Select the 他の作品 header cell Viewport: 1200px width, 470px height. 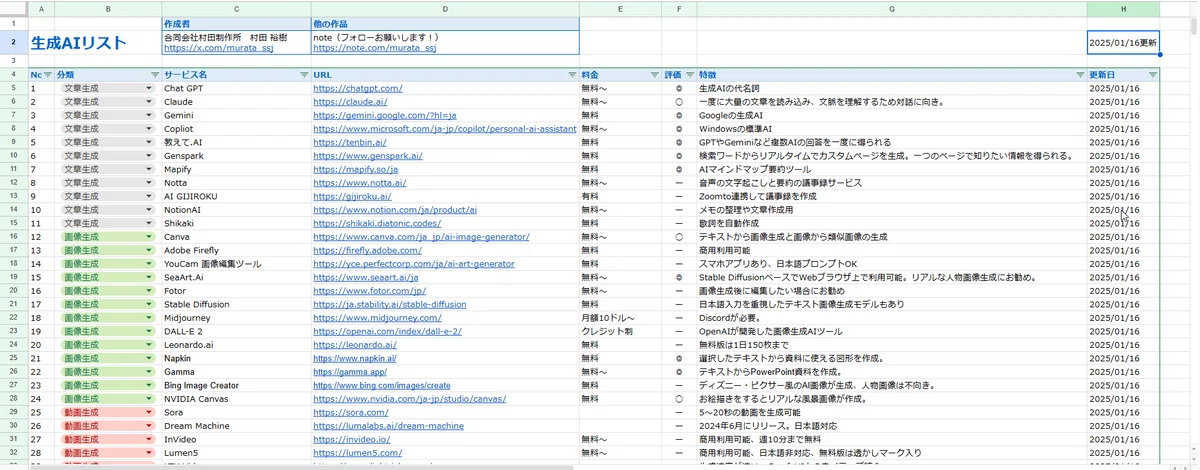(x=444, y=23)
